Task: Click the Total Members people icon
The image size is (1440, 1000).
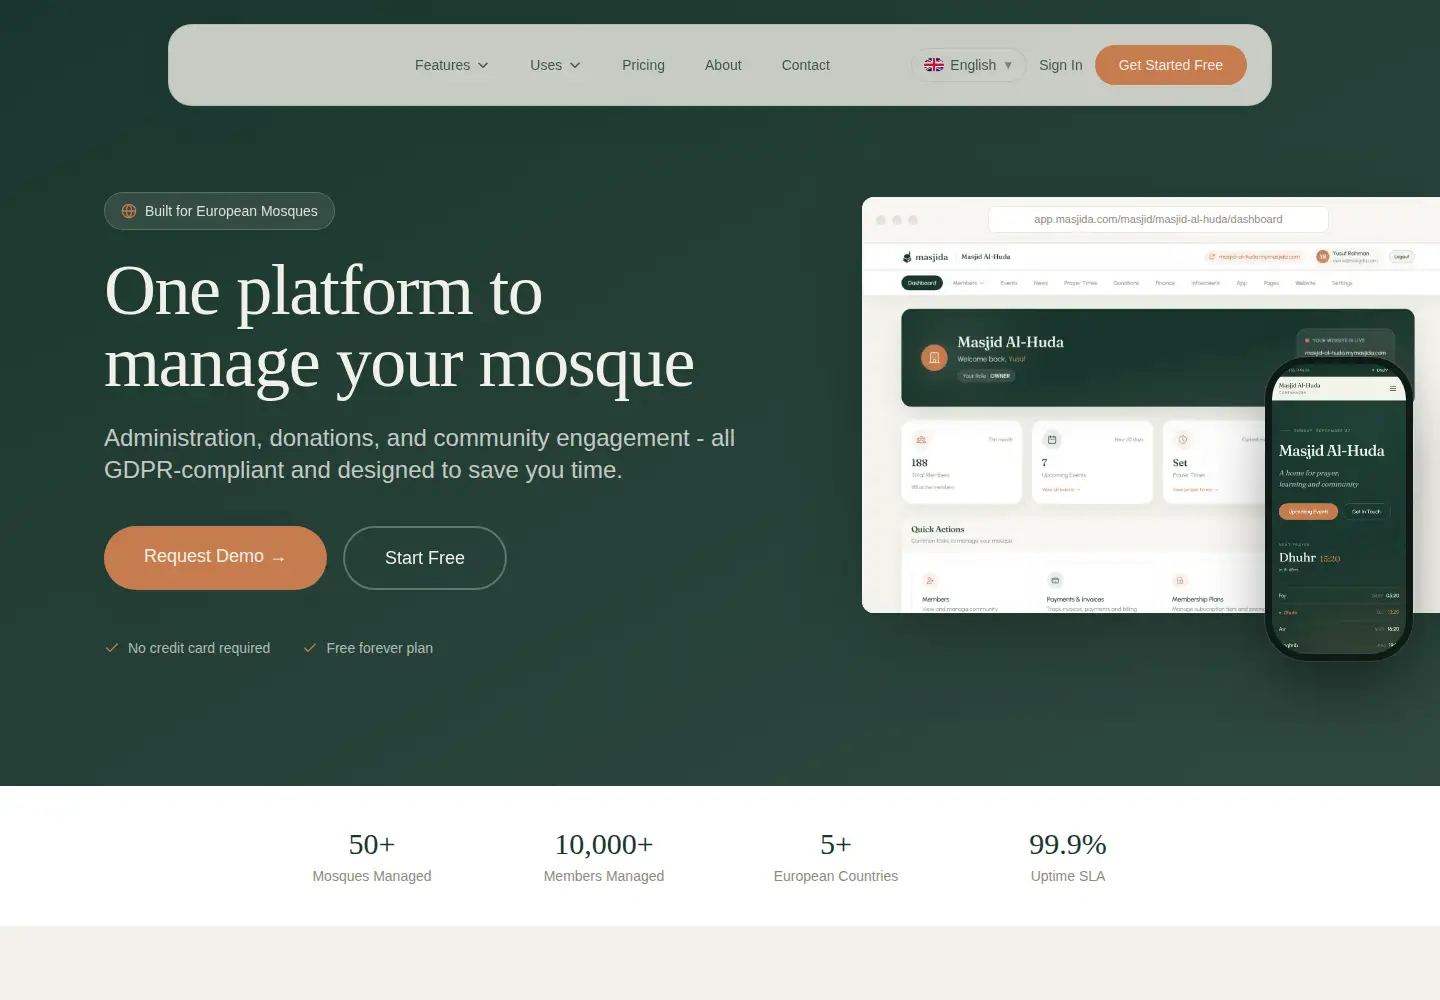Action: [921, 439]
